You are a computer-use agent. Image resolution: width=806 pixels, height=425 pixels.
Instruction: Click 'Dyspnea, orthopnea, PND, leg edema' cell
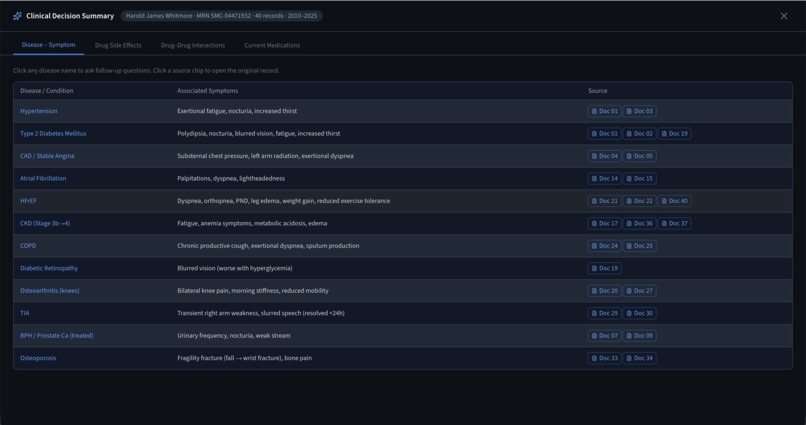point(284,201)
